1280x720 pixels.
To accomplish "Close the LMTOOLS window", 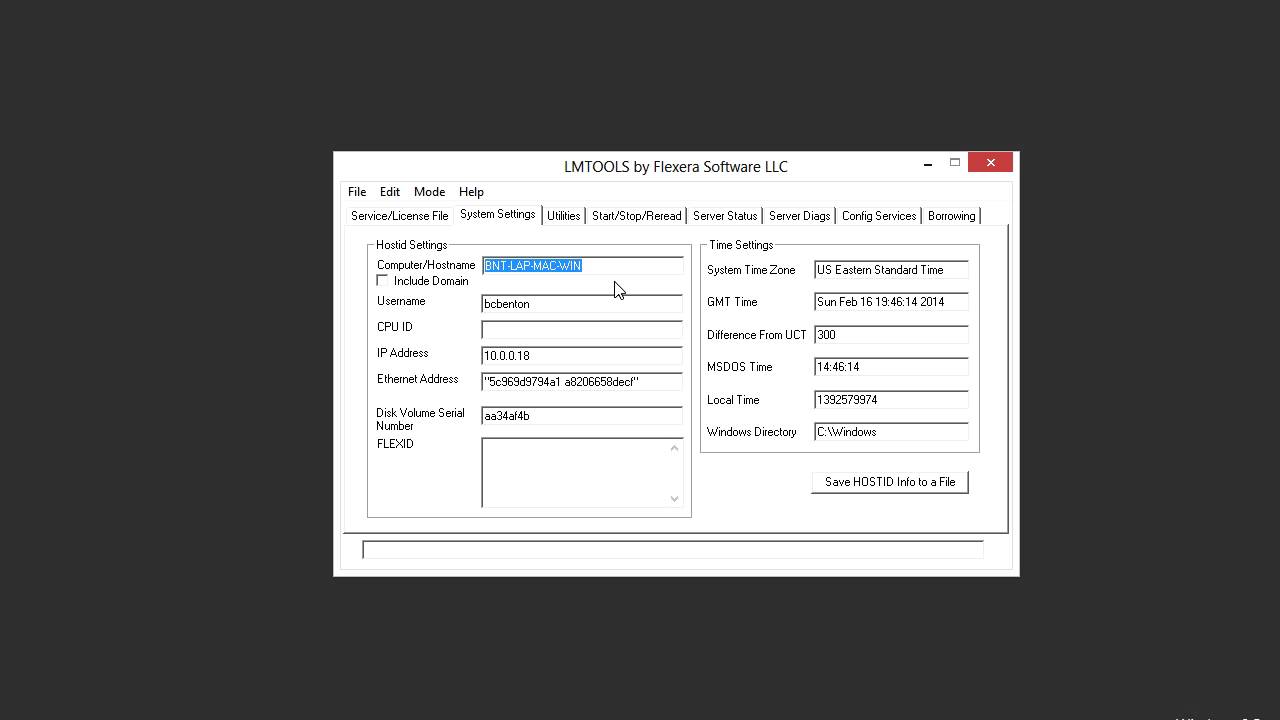I will [990, 163].
